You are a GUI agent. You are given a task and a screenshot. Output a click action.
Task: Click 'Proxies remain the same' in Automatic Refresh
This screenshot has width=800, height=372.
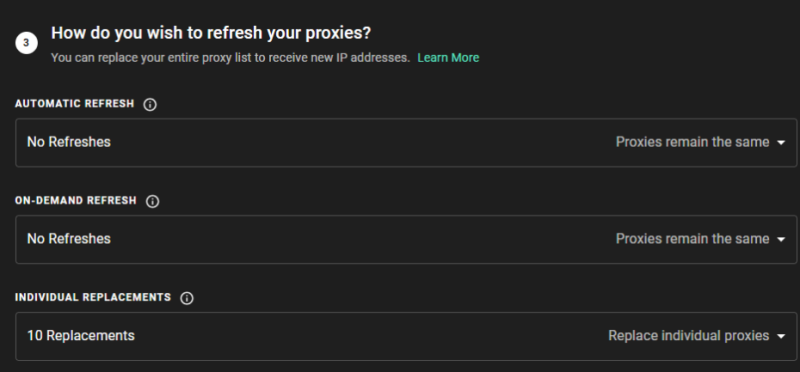[x=692, y=142]
